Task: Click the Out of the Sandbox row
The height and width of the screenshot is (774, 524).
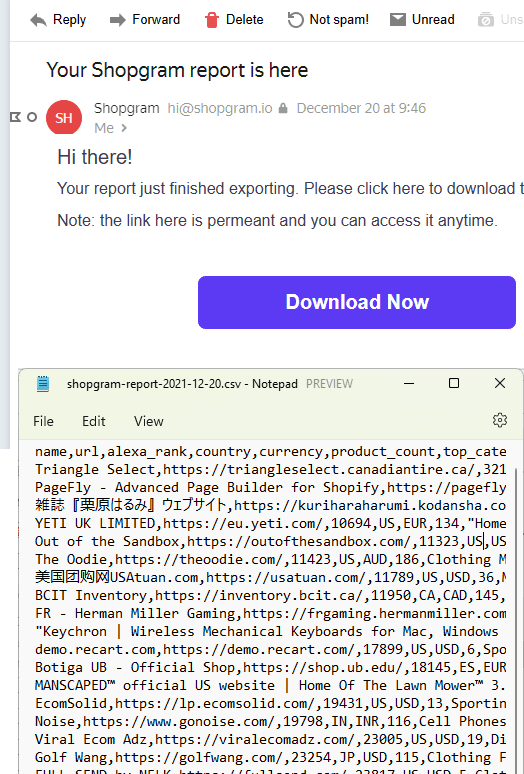Action: 270,542
